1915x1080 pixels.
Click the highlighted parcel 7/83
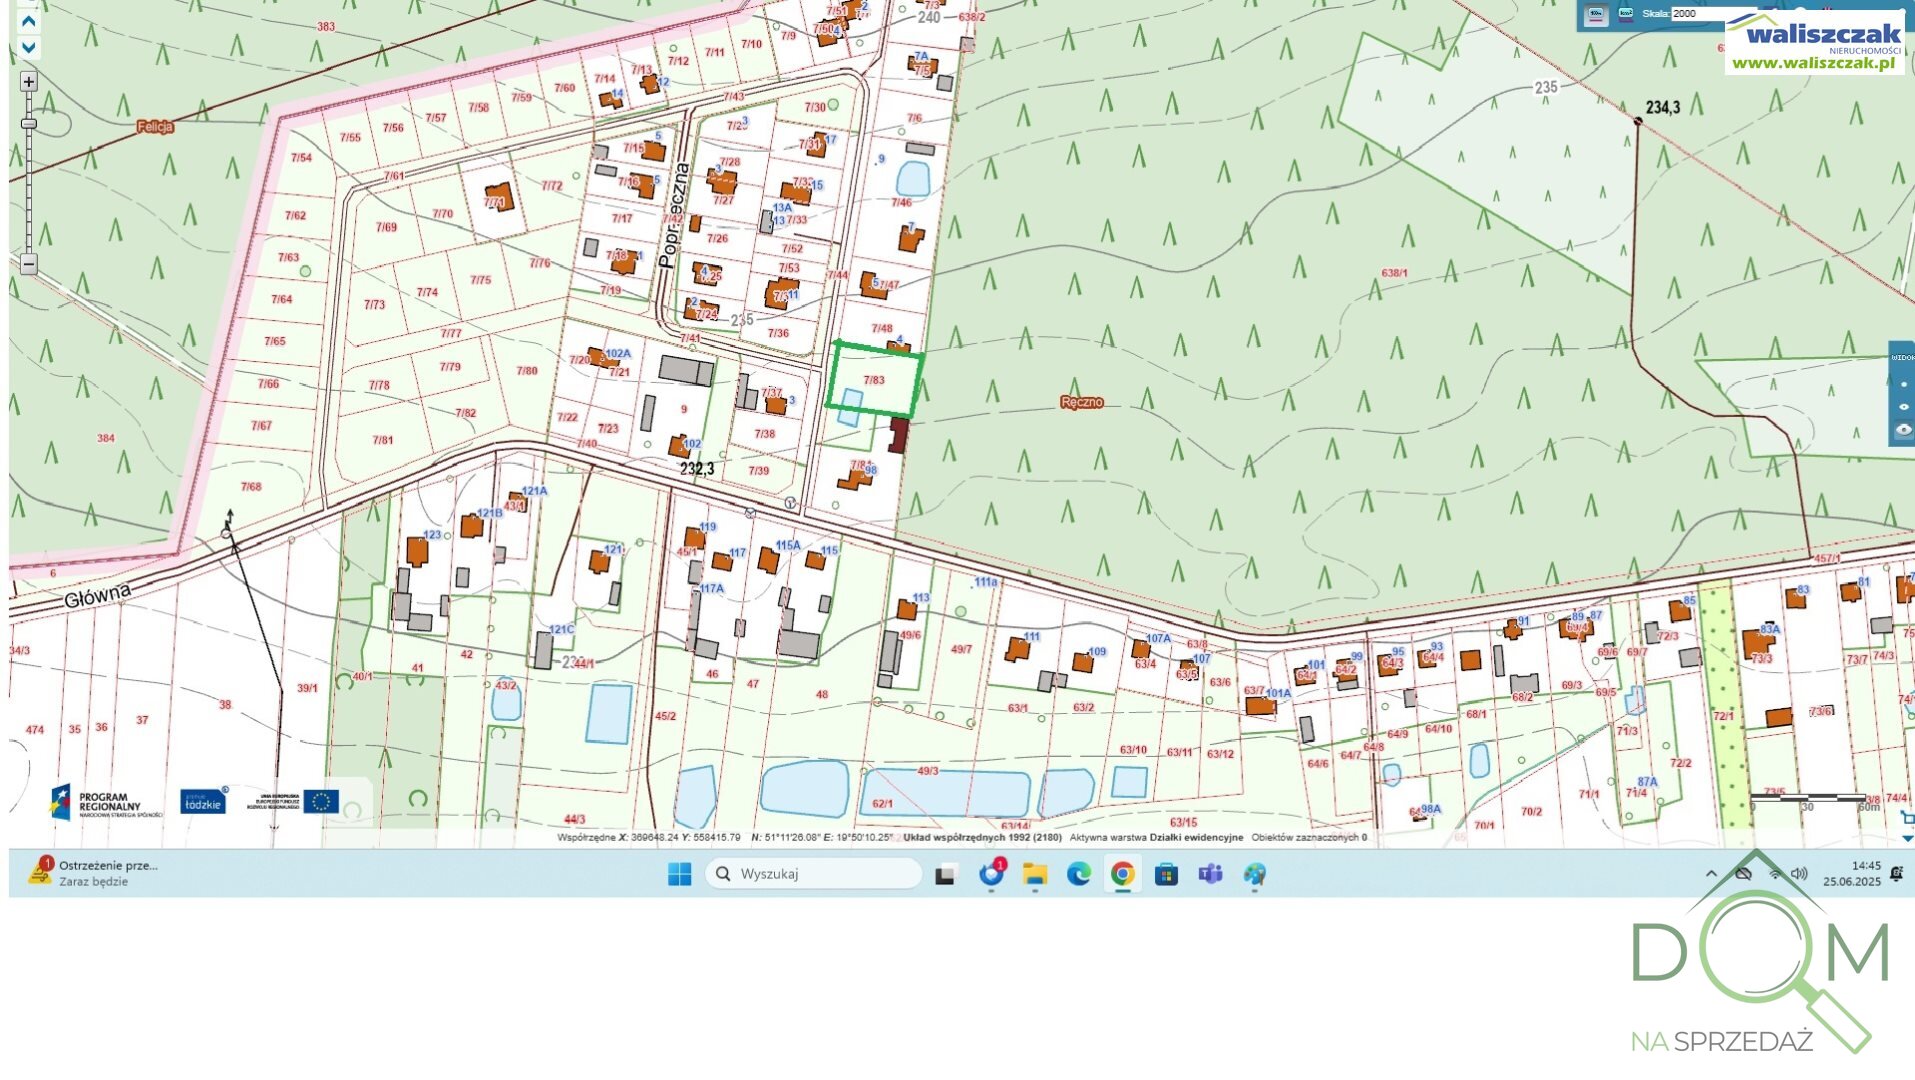(x=874, y=380)
